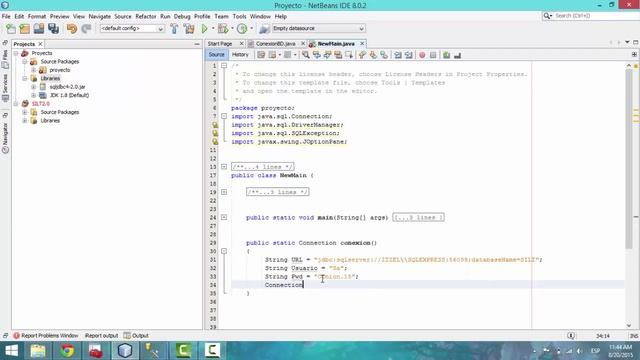Open the Refactor menu

[146, 16]
